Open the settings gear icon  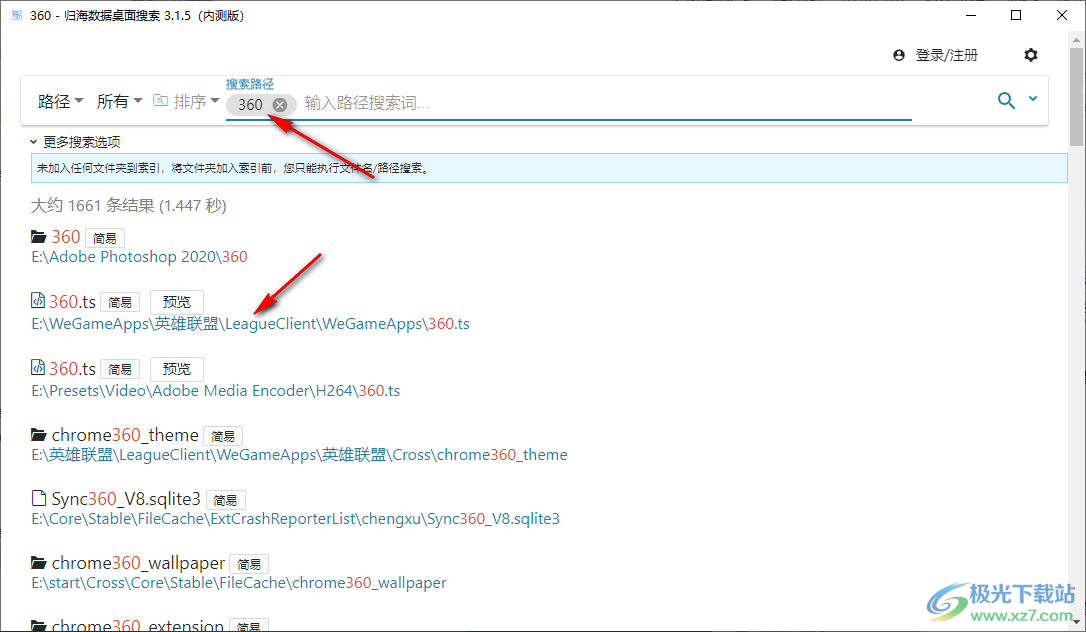pos(1031,55)
